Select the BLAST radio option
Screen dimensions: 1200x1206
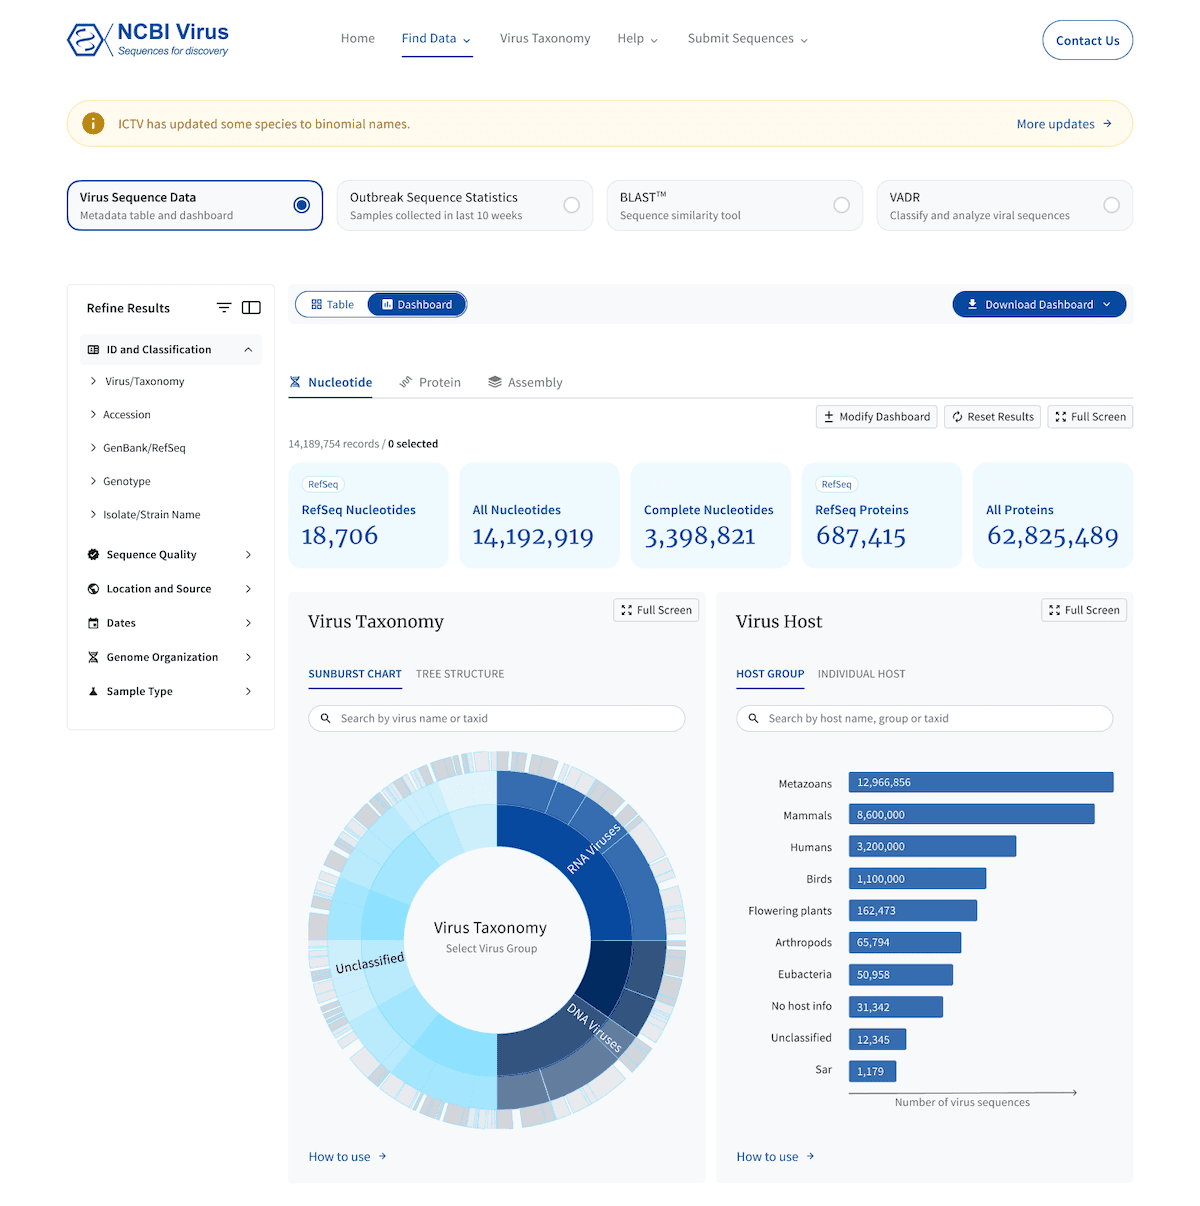(841, 205)
